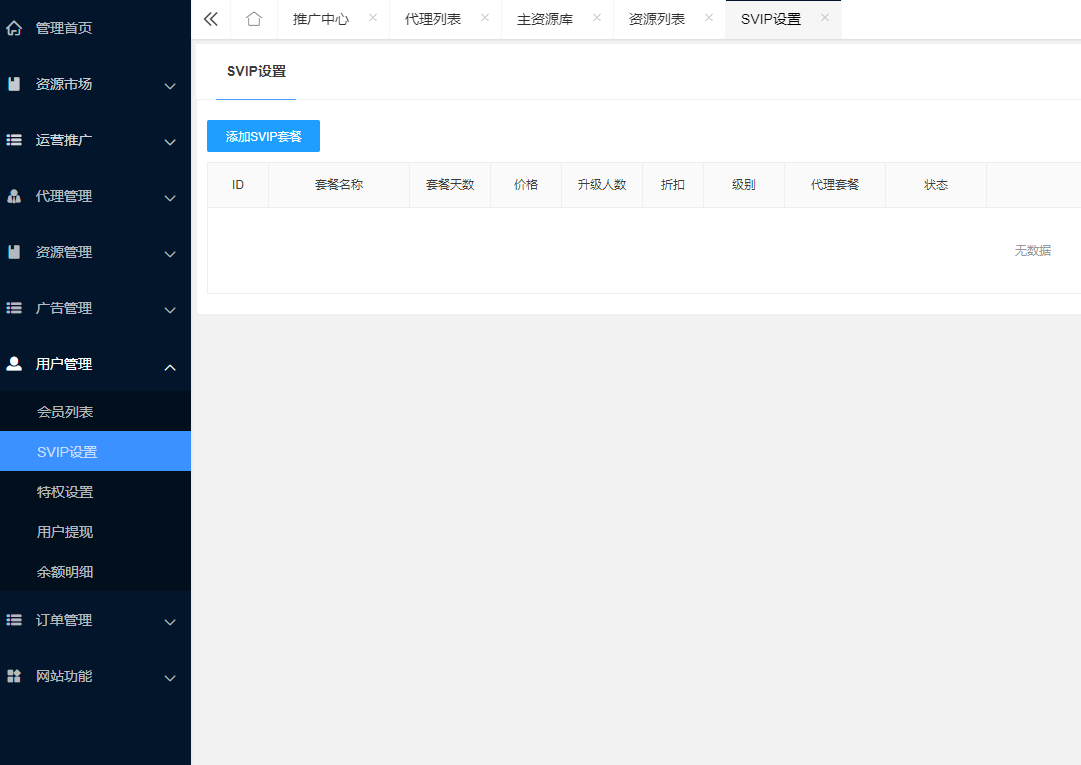Click the 价格 column header
The image size is (1081, 765).
pyautogui.click(x=525, y=185)
